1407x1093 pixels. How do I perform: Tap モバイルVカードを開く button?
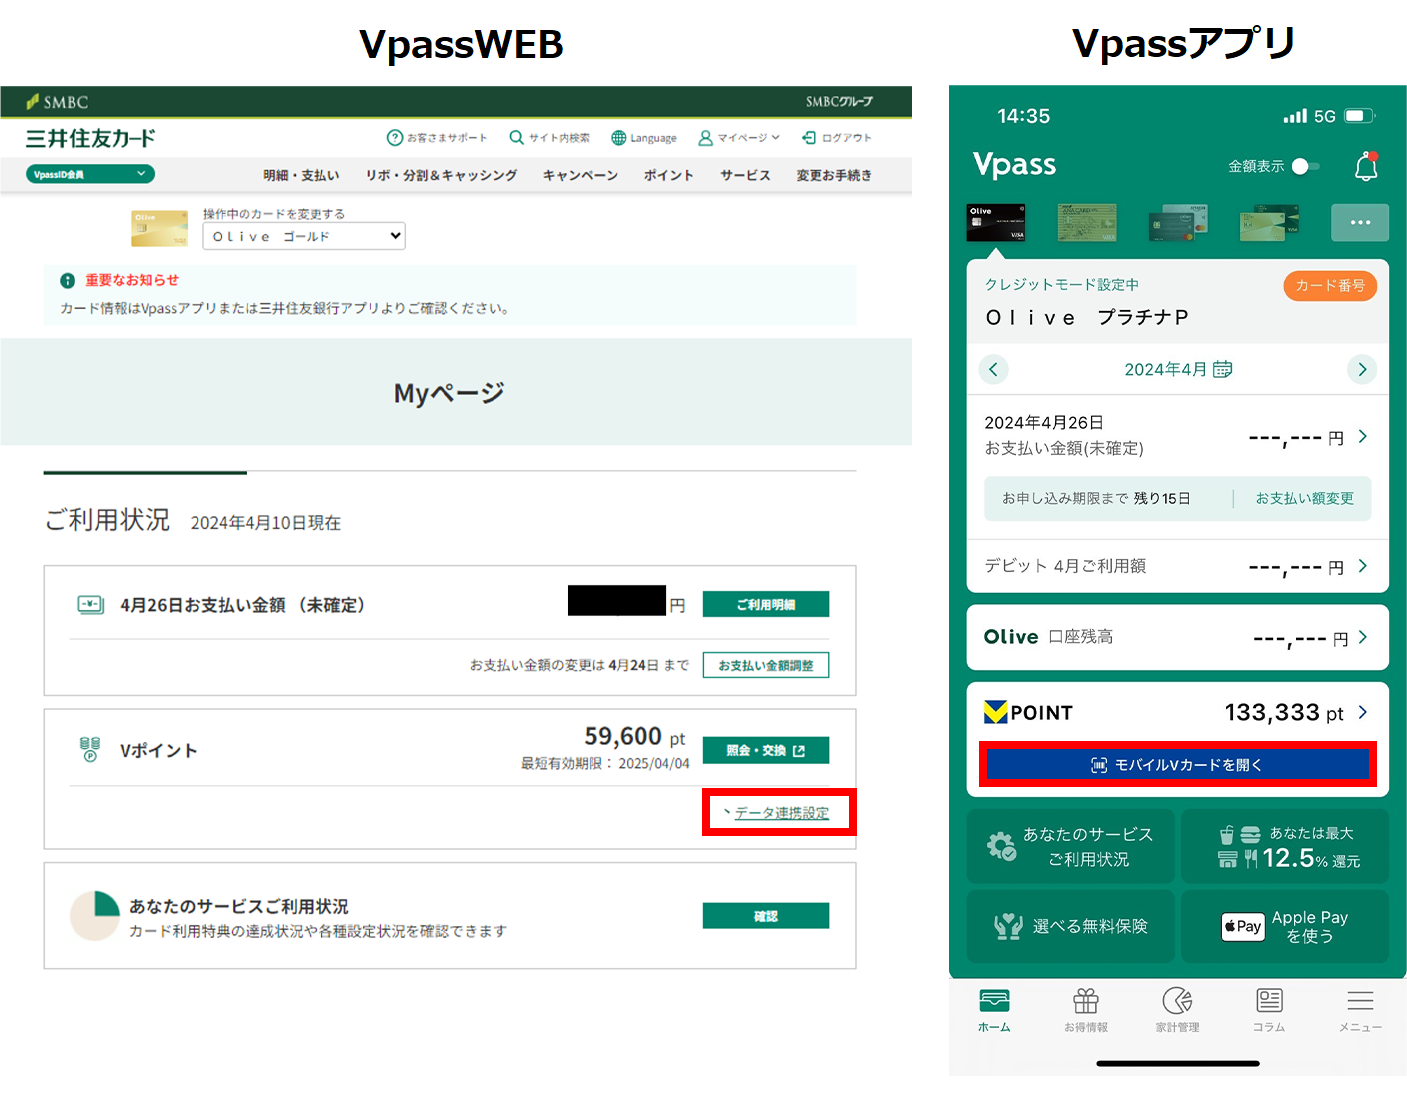1177,764
